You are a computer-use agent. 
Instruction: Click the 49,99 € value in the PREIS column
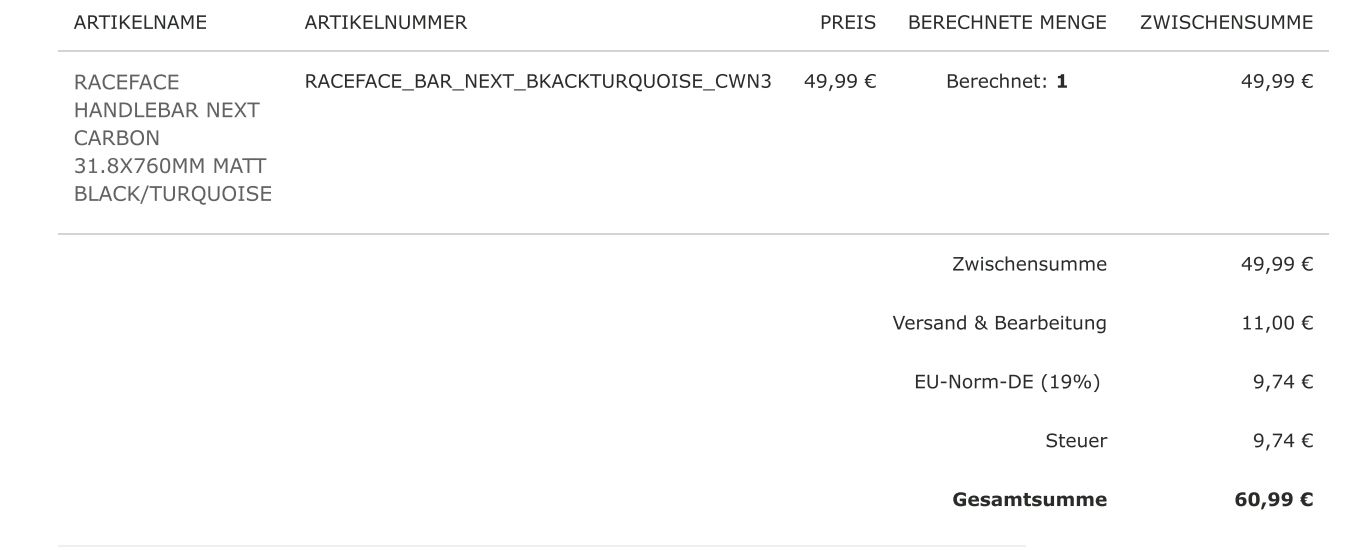[x=839, y=82]
